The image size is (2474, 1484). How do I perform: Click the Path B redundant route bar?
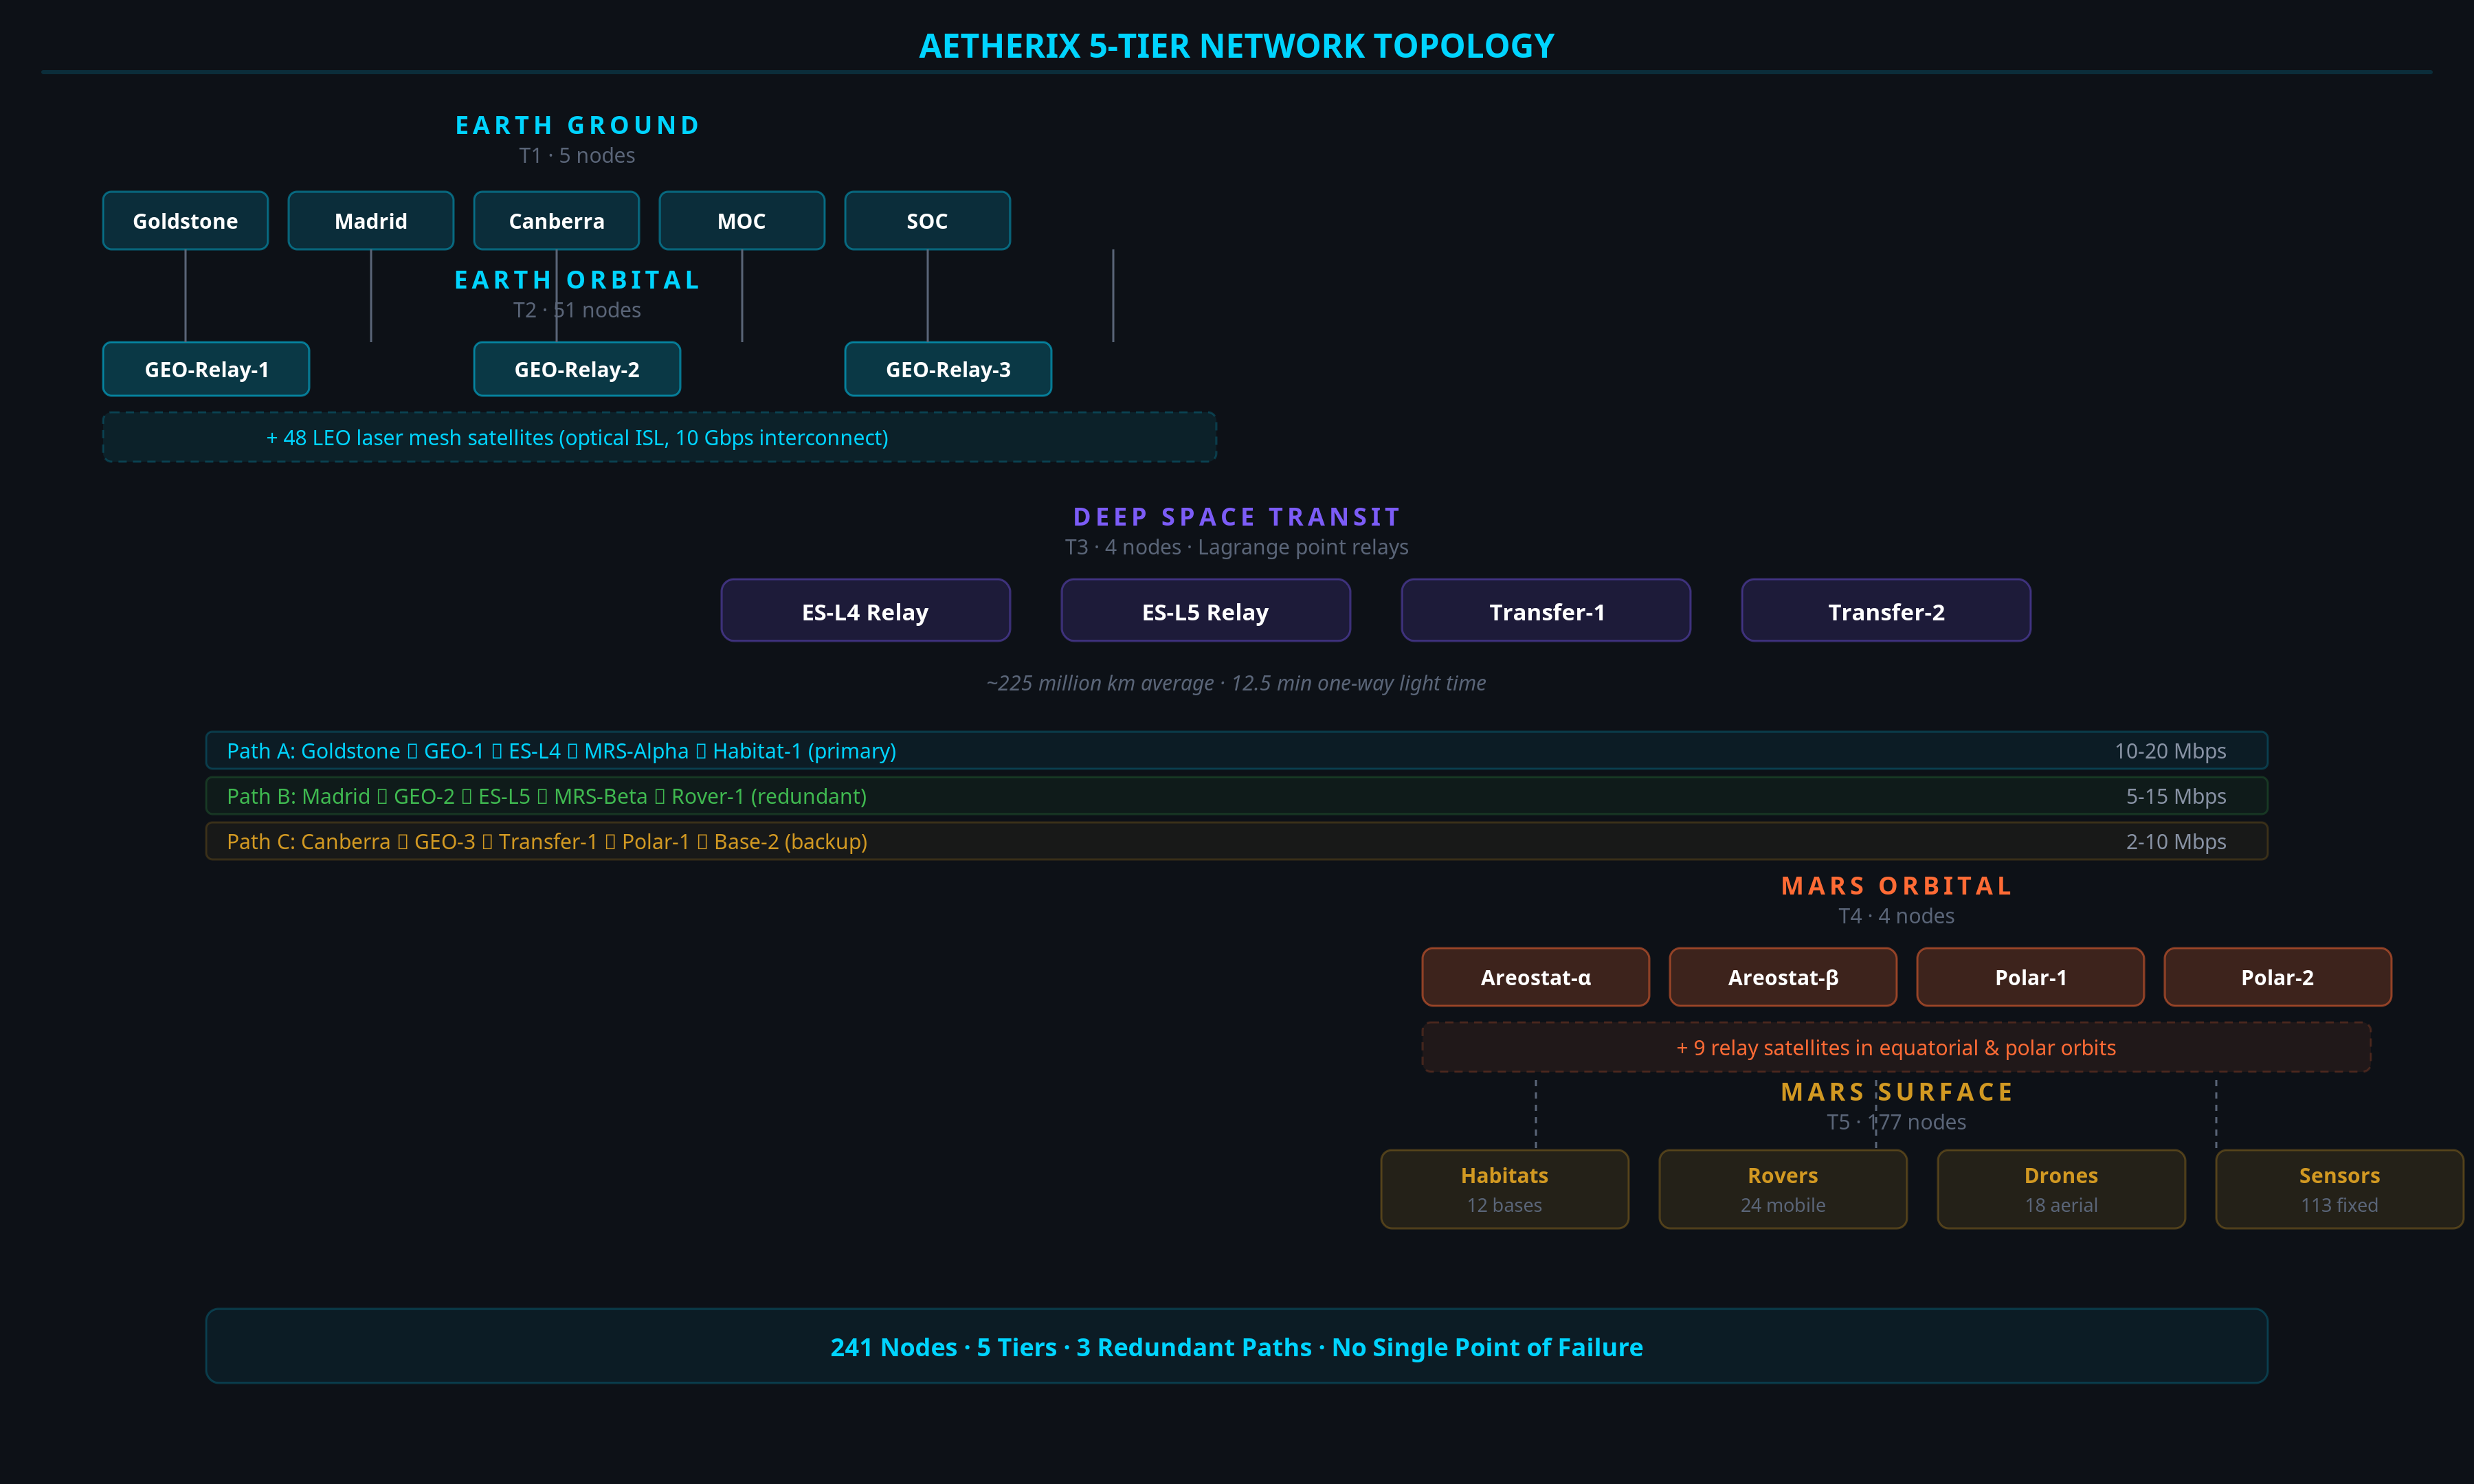1236,796
